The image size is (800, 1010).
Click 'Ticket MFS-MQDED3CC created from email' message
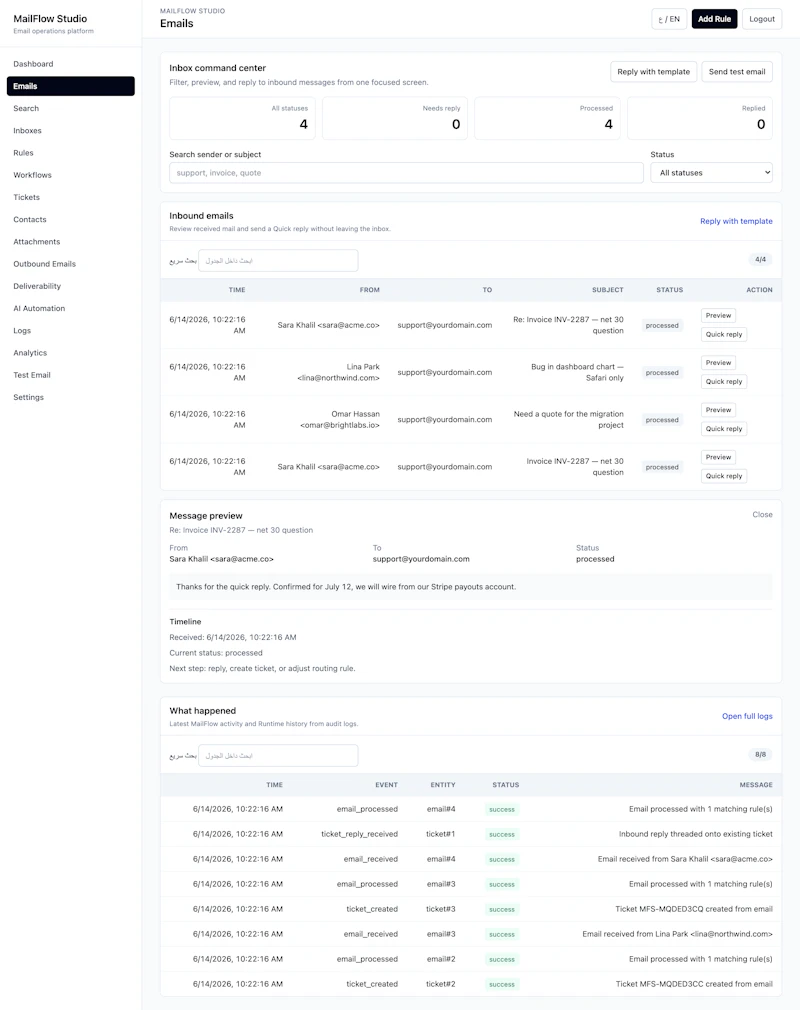[694, 984]
